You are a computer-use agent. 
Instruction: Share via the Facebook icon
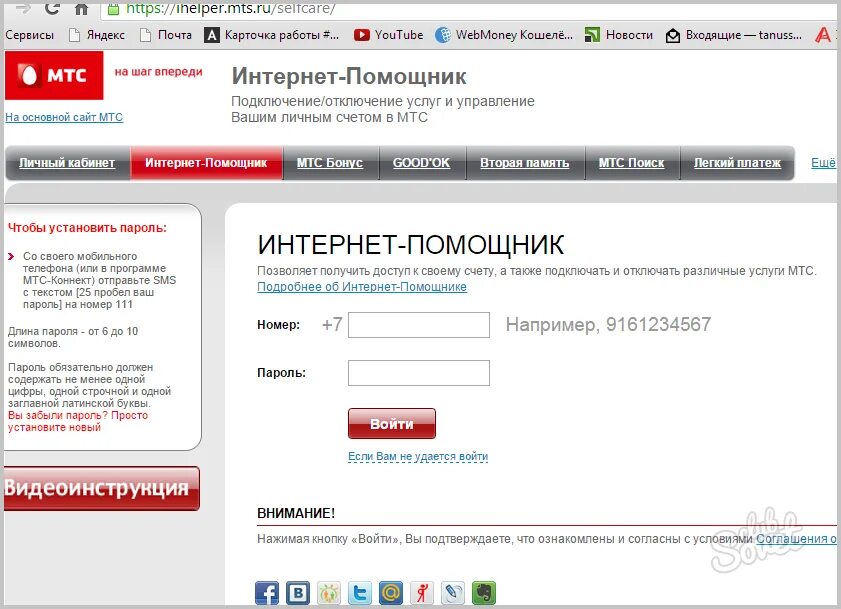267,593
